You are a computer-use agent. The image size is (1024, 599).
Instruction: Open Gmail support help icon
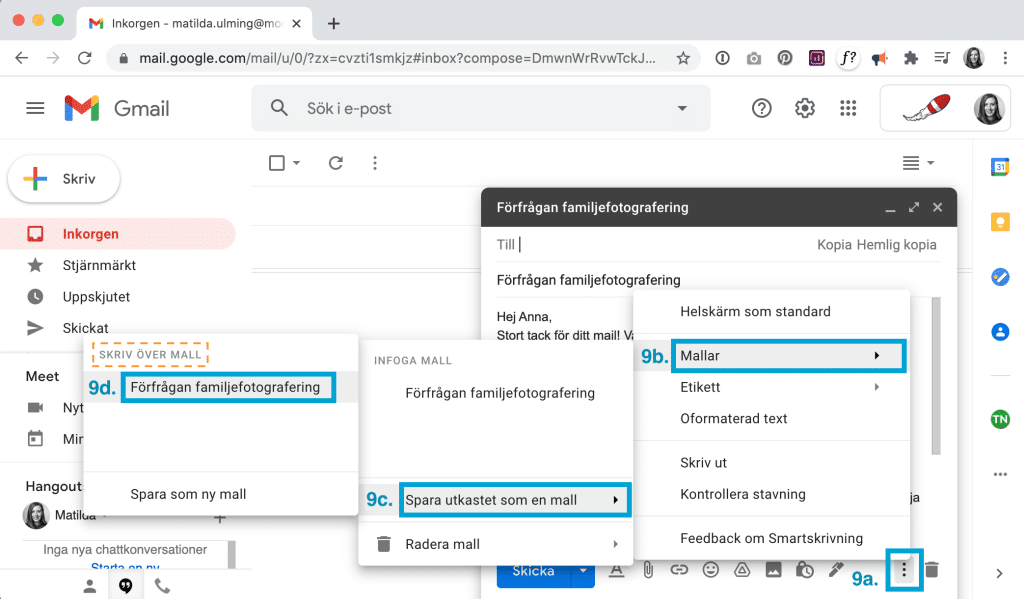click(762, 108)
